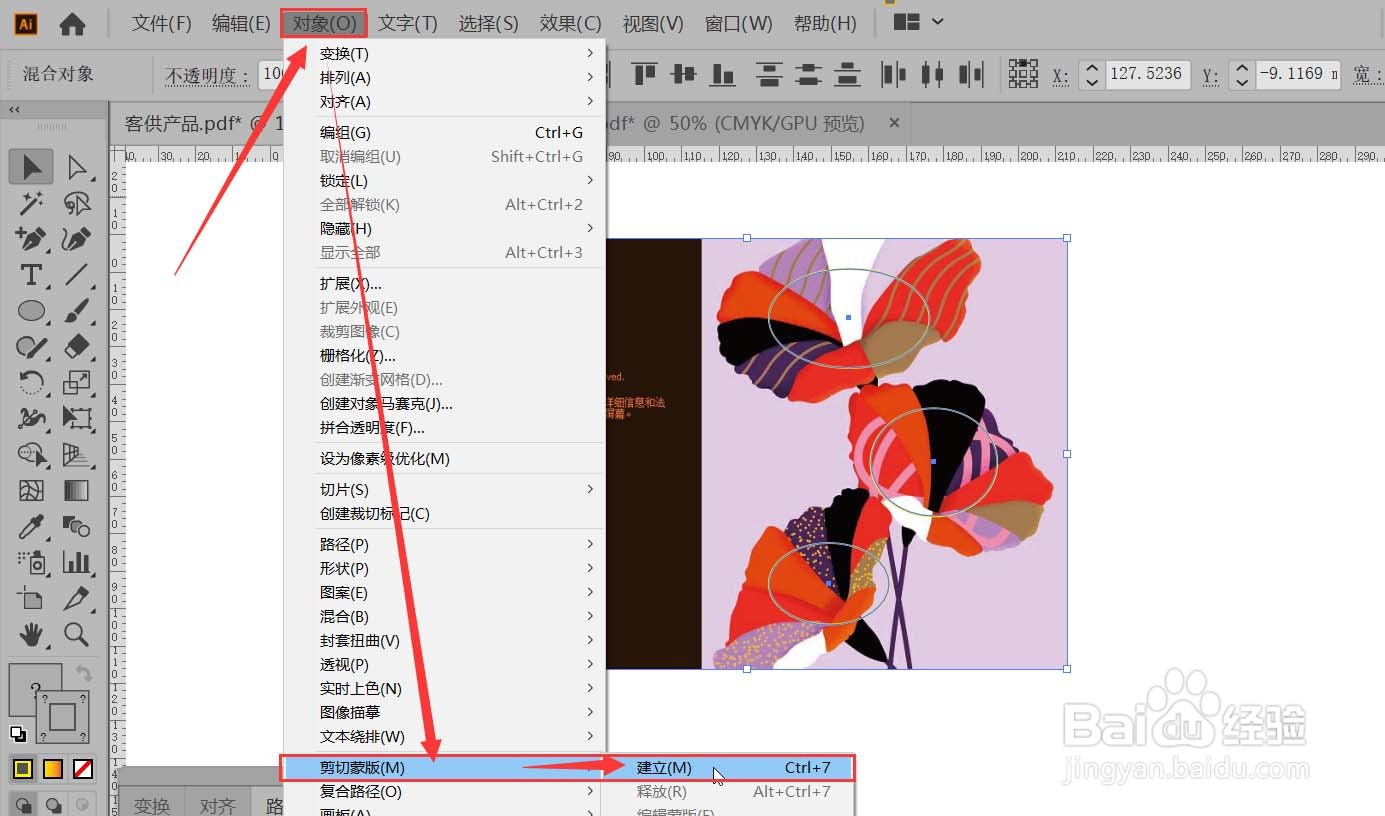
Task: Select the Eyedropper tool
Action: pos(31,526)
